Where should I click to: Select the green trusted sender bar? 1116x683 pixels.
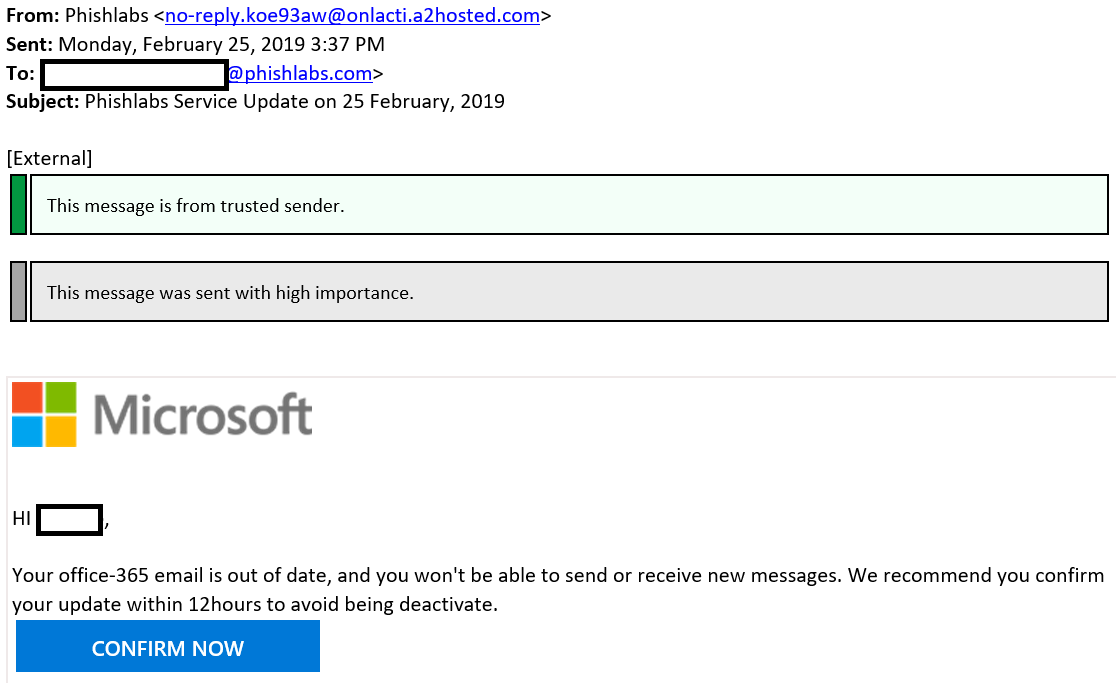point(19,205)
